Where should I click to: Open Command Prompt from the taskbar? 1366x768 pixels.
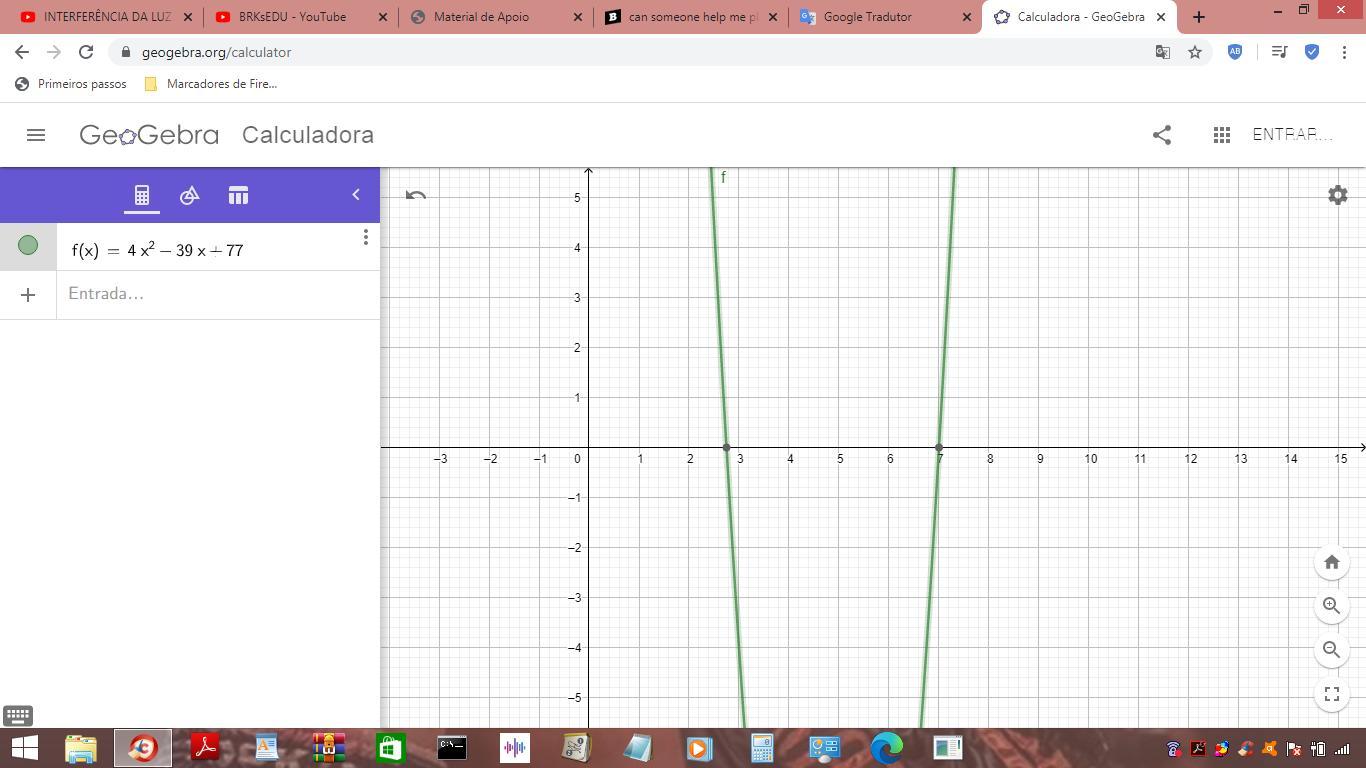(x=452, y=748)
